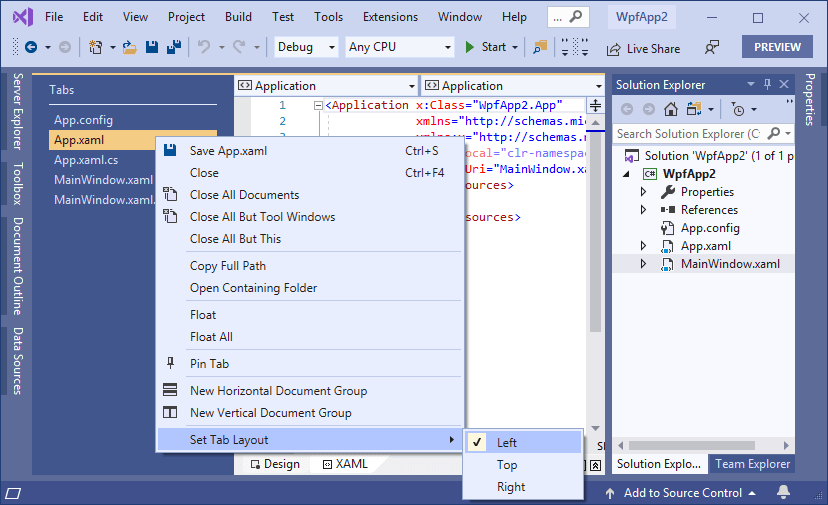Expand the References node in Solution Explorer

644,210
